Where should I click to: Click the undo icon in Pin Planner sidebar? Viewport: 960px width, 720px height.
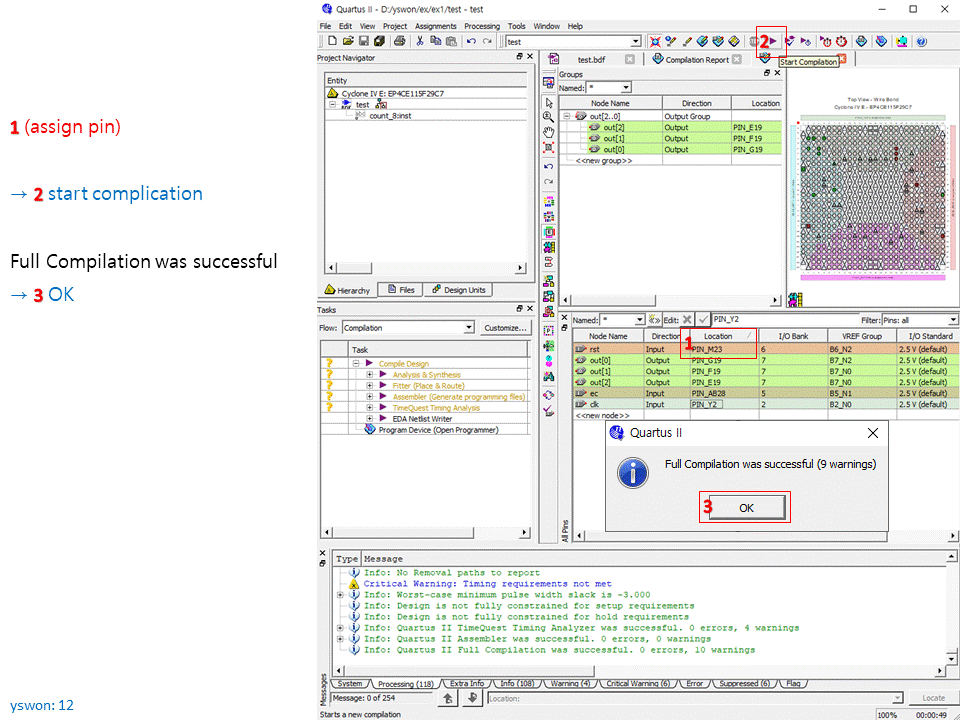click(549, 167)
